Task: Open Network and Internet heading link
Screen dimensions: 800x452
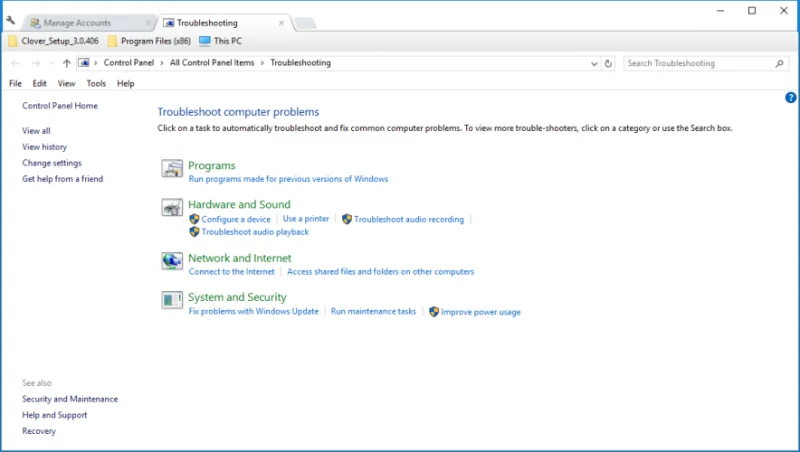Action: pos(240,258)
